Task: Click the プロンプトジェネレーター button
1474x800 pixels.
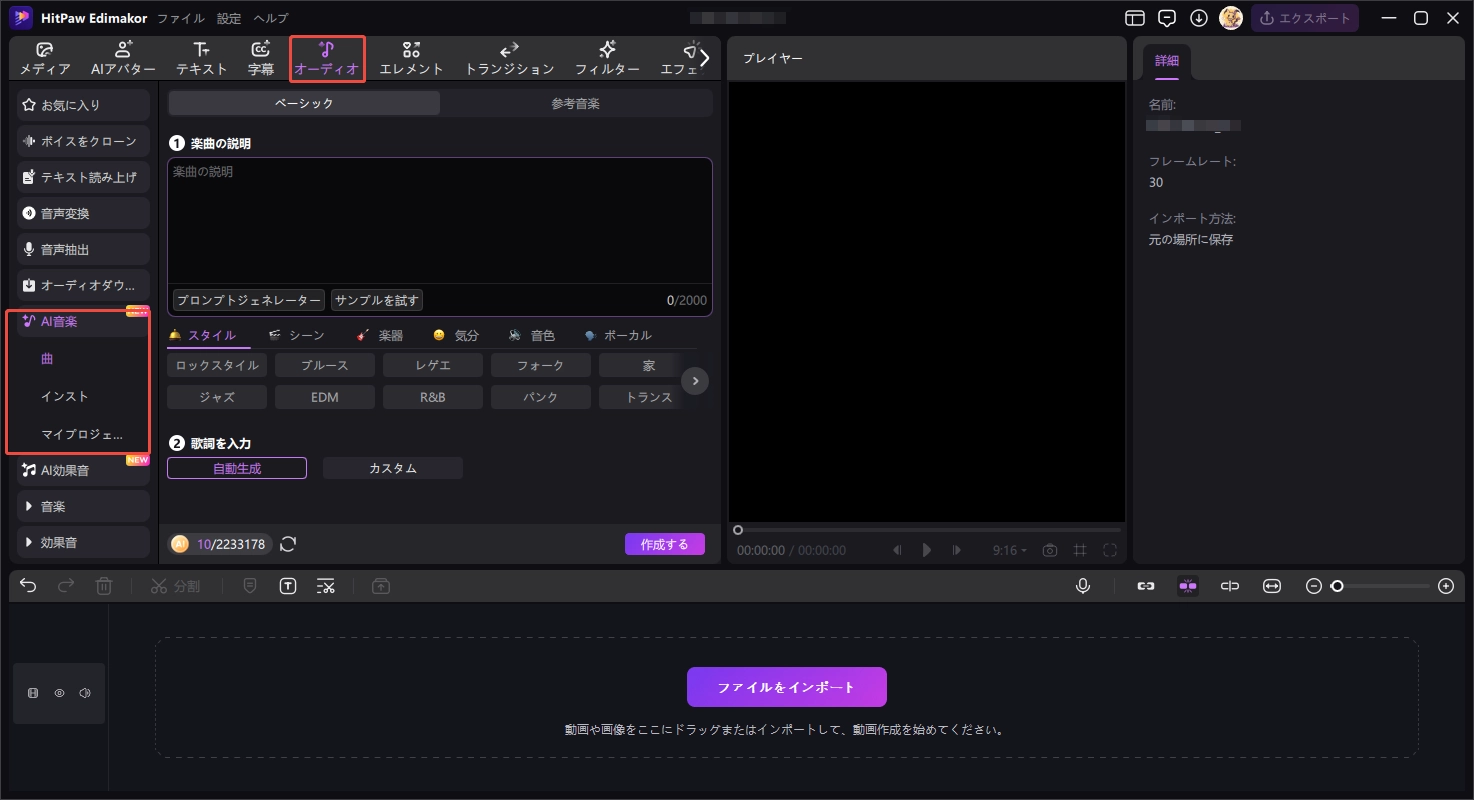Action: pos(249,300)
